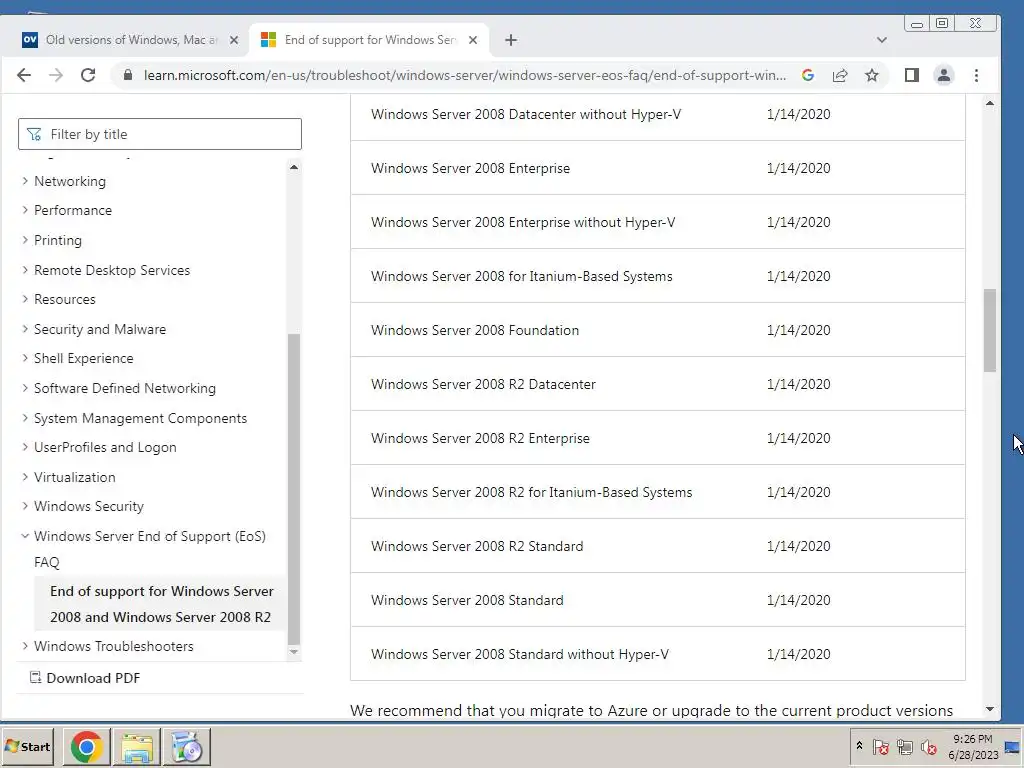Viewport: 1024px width, 768px height.
Task: Expand the Performance section
Action: click(25, 210)
